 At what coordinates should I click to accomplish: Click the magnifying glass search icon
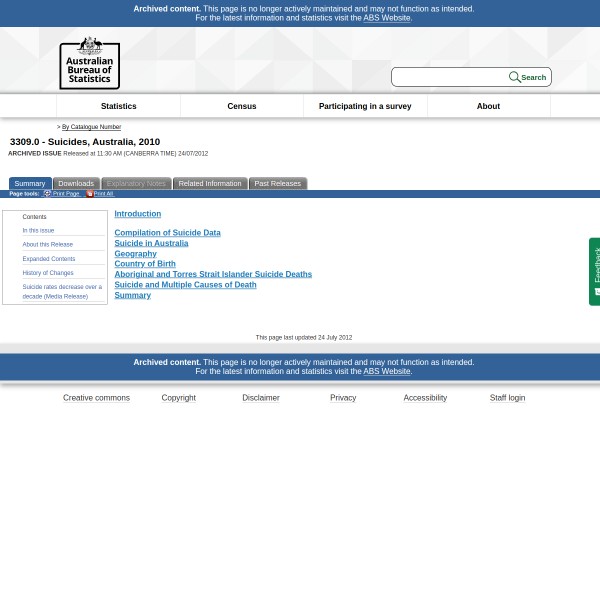pos(514,77)
